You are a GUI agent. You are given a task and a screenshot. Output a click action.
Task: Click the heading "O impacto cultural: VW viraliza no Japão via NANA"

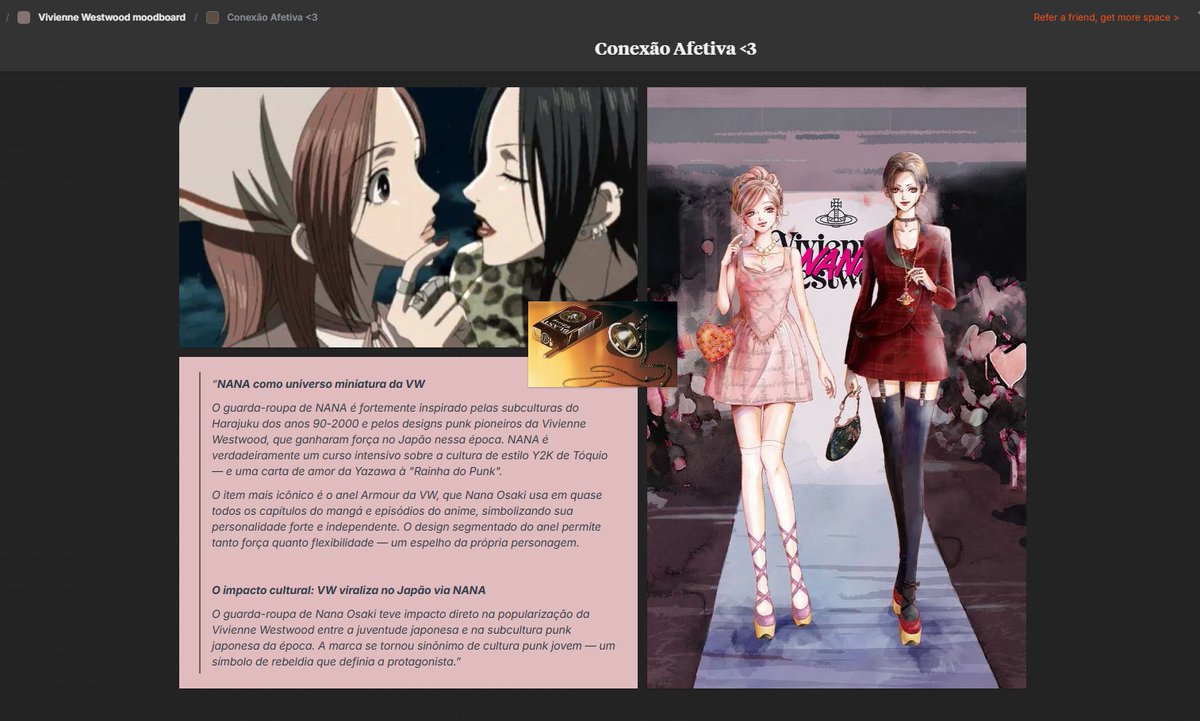[349, 590]
